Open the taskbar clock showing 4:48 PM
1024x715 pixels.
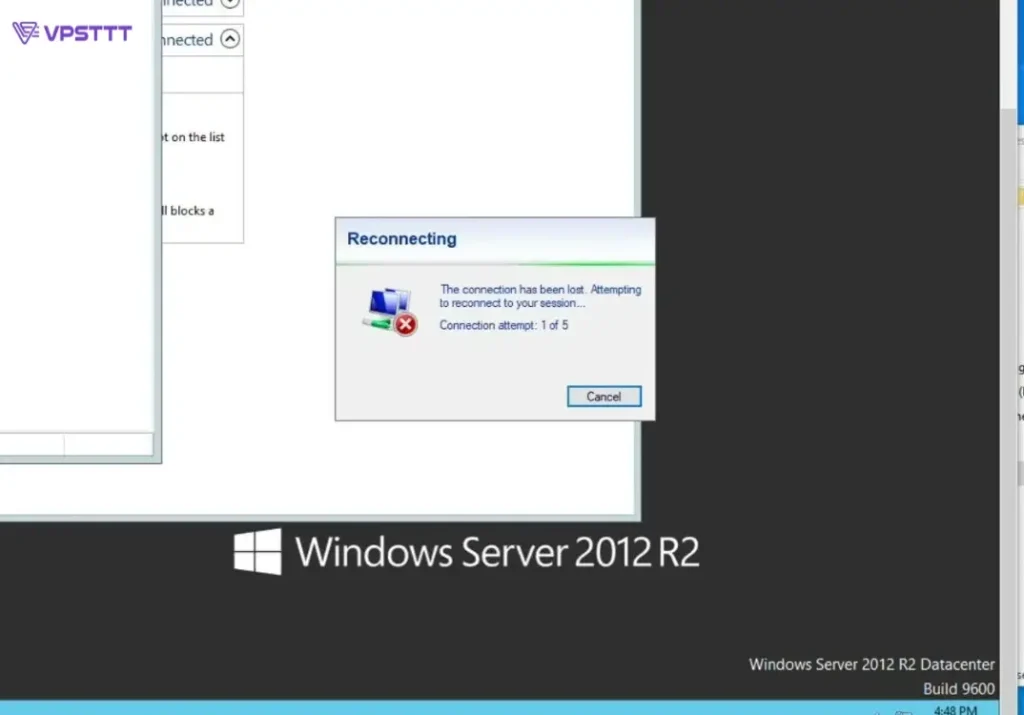(955, 710)
